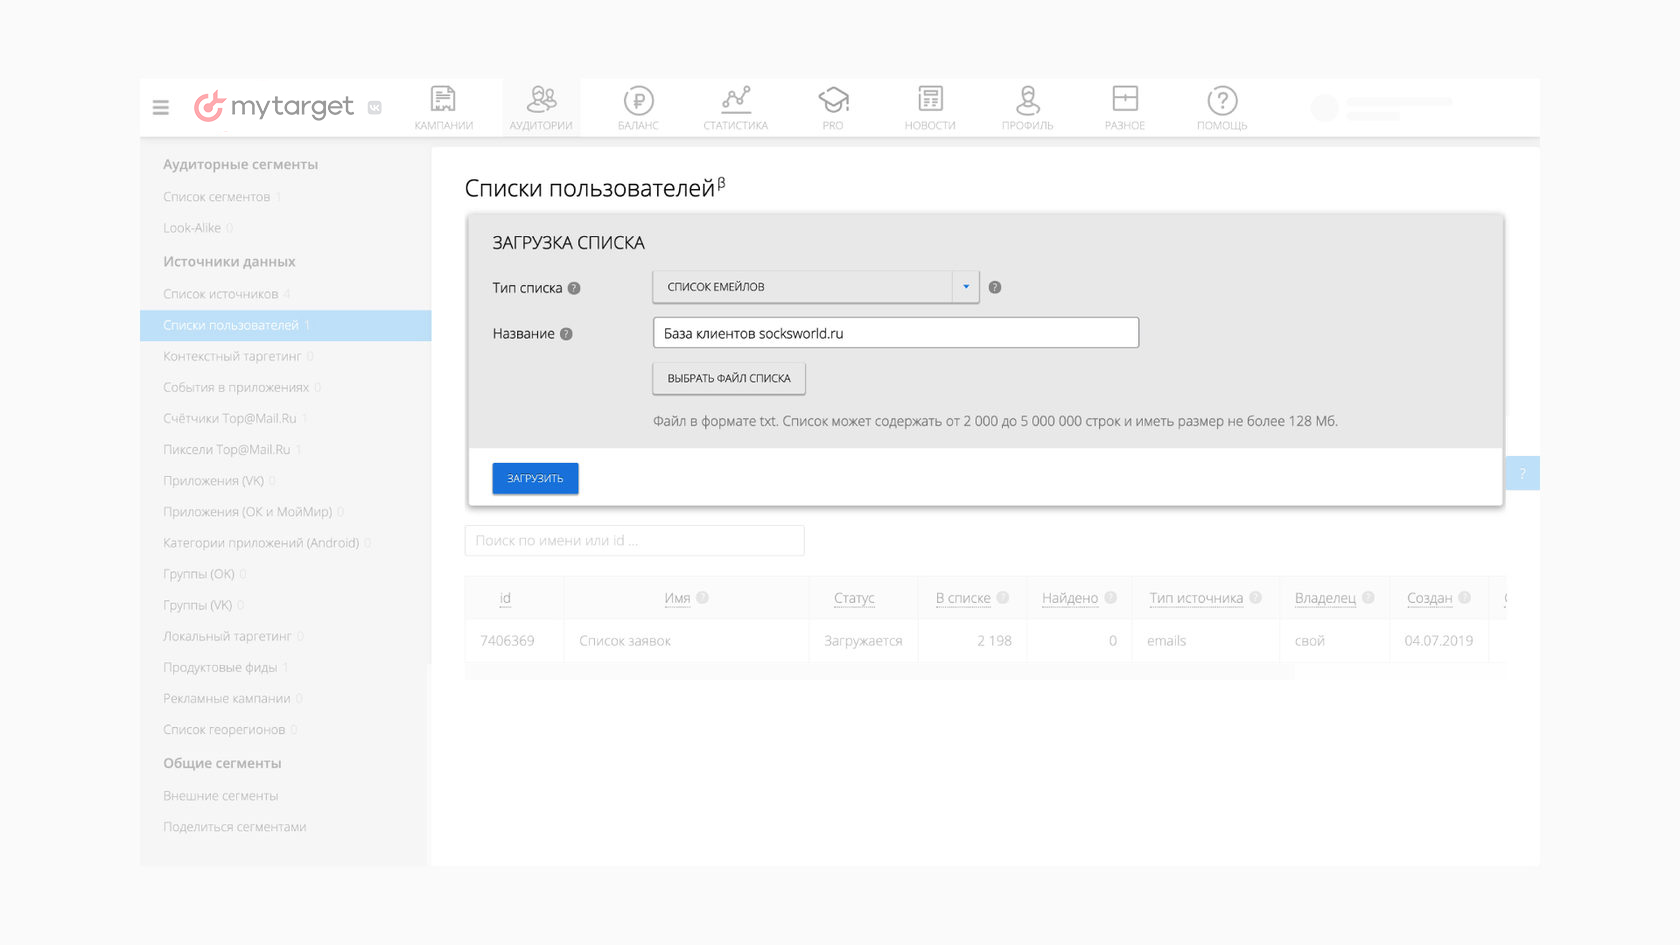Open the hamburger menu icon
Image resolution: width=1680 pixels, height=945 pixels.
click(x=160, y=107)
